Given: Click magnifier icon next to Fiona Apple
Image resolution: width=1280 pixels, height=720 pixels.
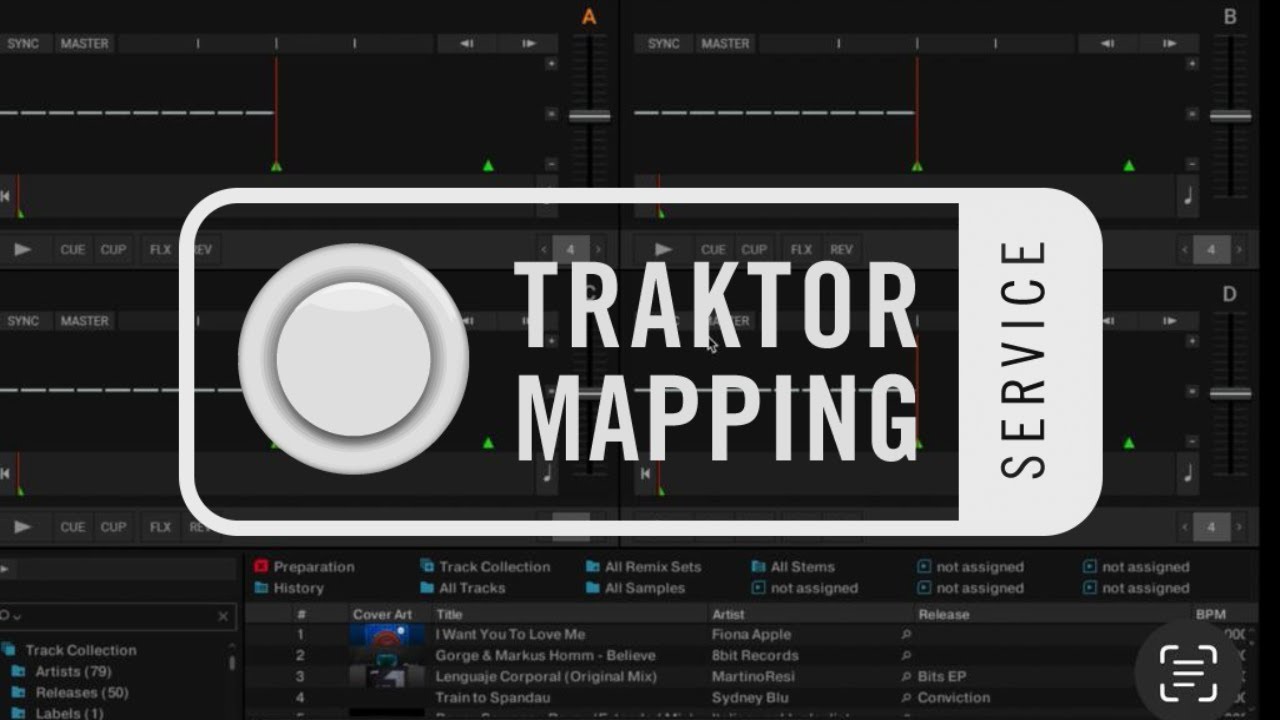Looking at the screenshot, I should (906, 634).
